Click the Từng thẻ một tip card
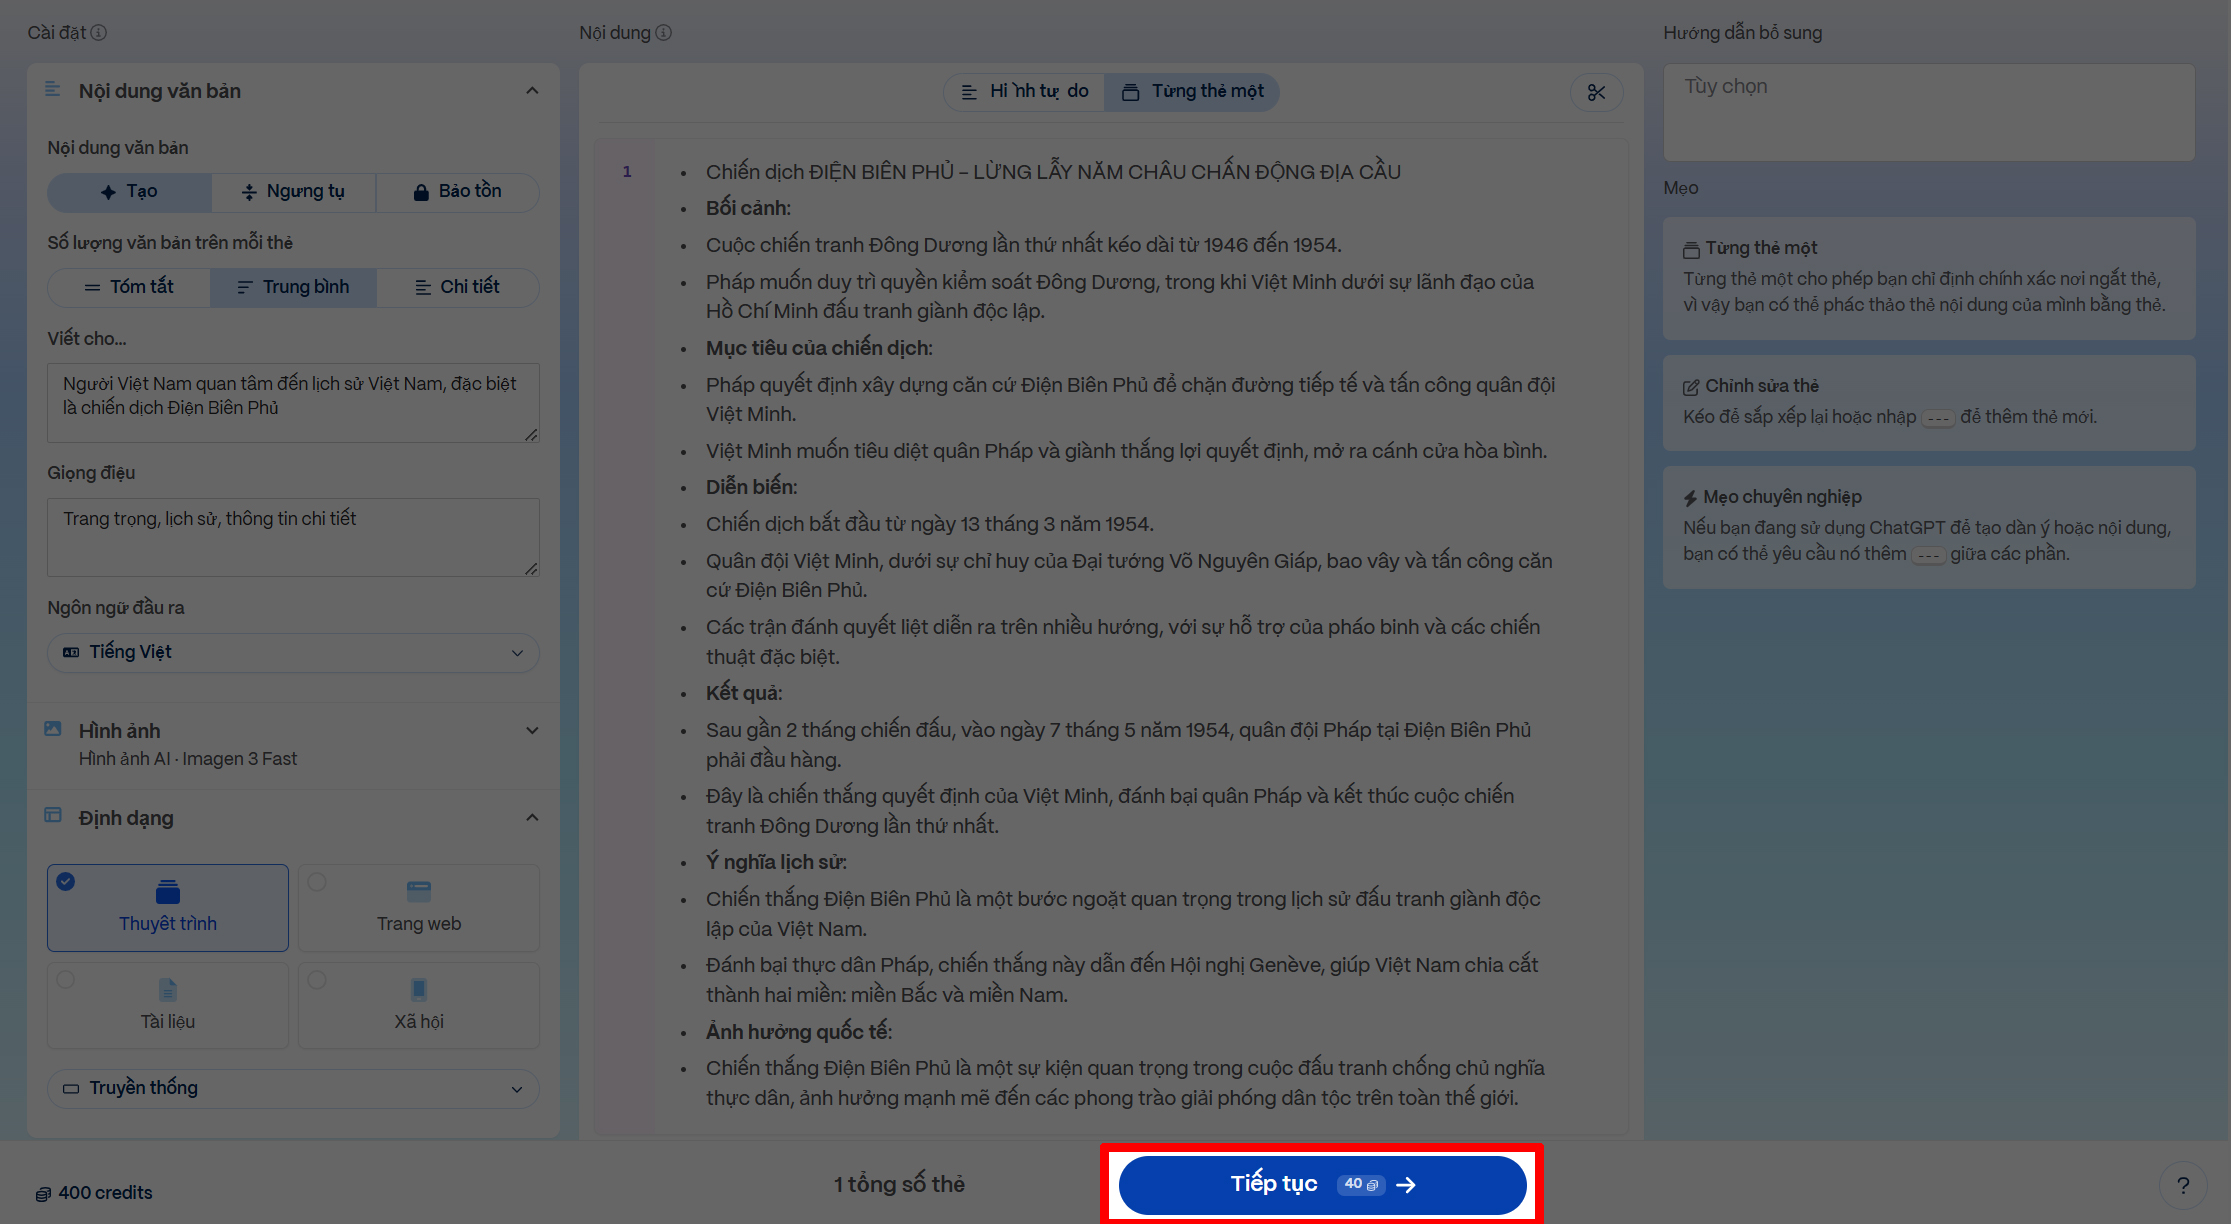The image size is (2231, 1224). click(1929, 278)
